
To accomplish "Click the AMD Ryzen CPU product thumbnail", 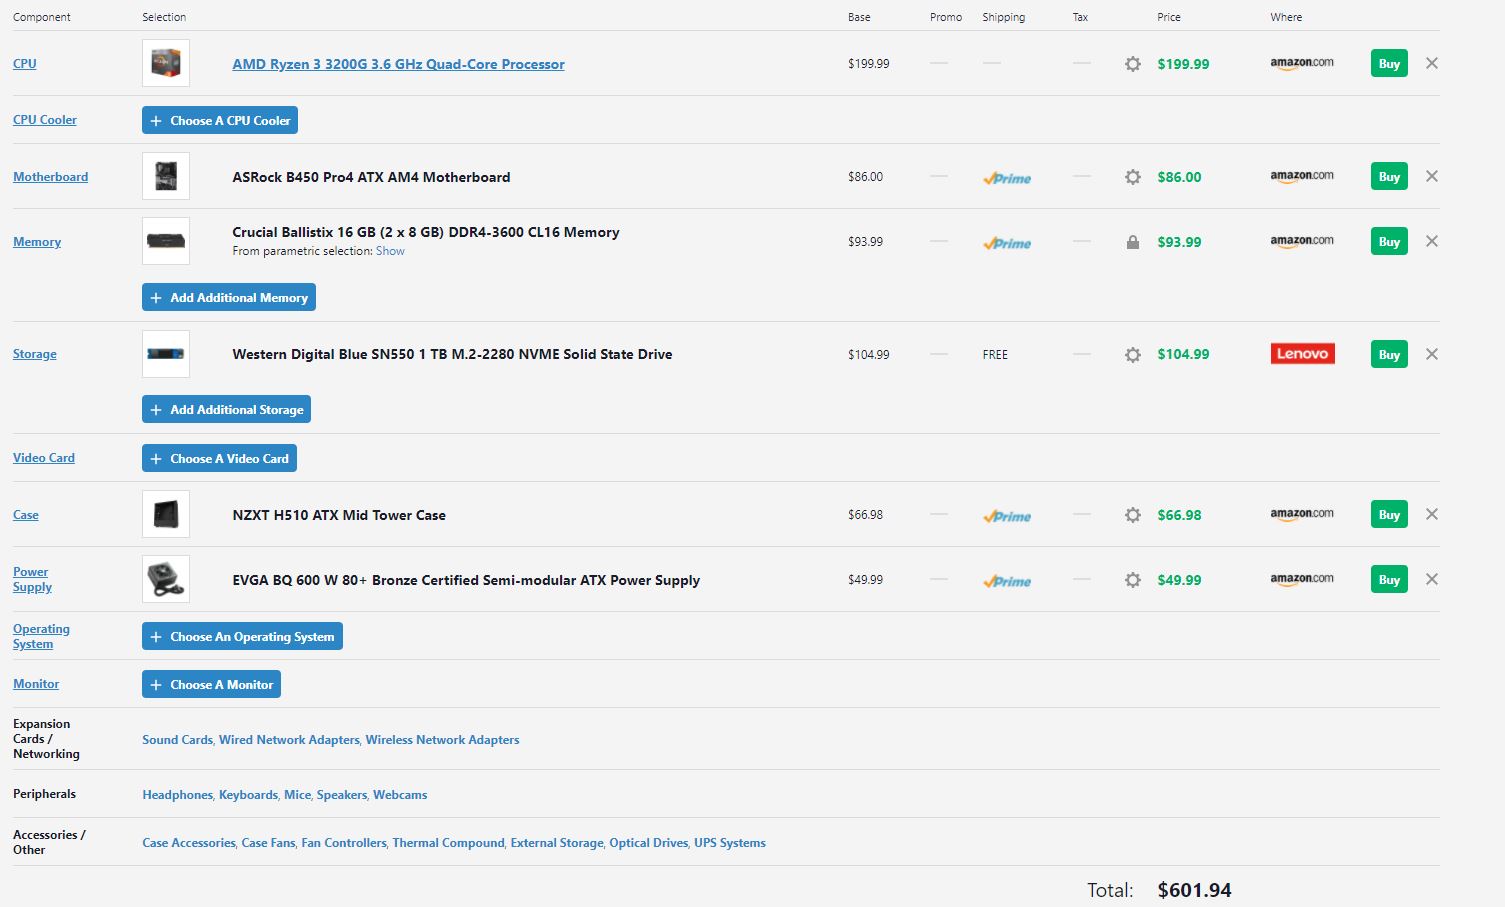I will (x=166, y=63).
